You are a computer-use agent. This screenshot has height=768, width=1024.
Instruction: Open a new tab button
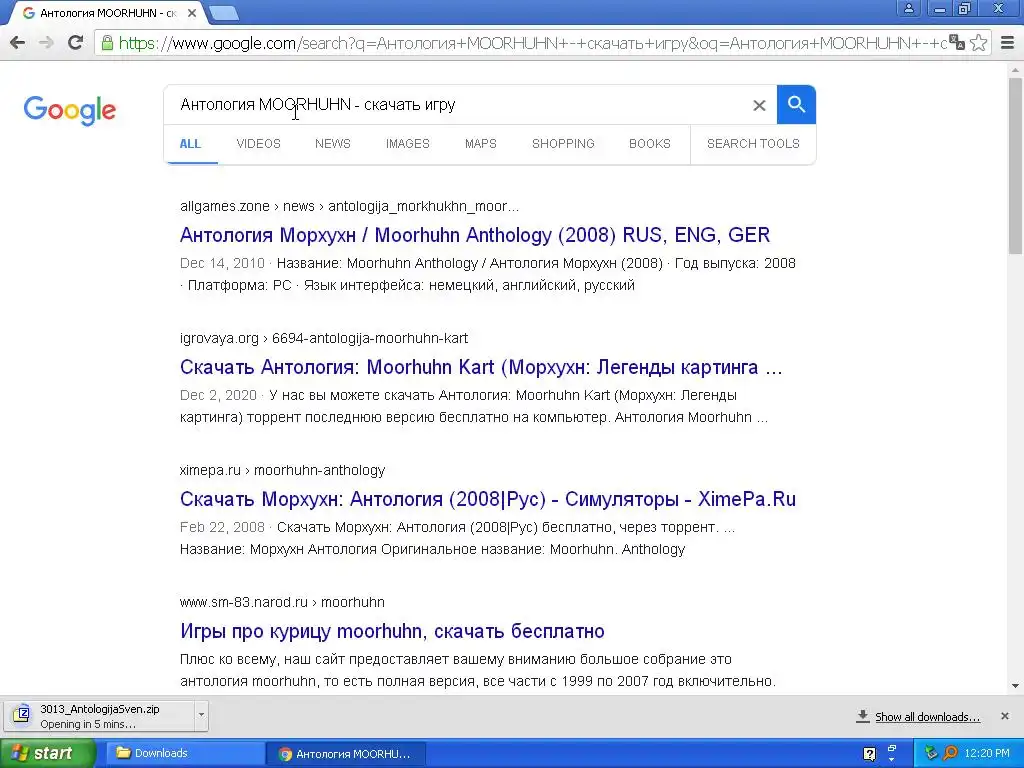coord(224,12)
